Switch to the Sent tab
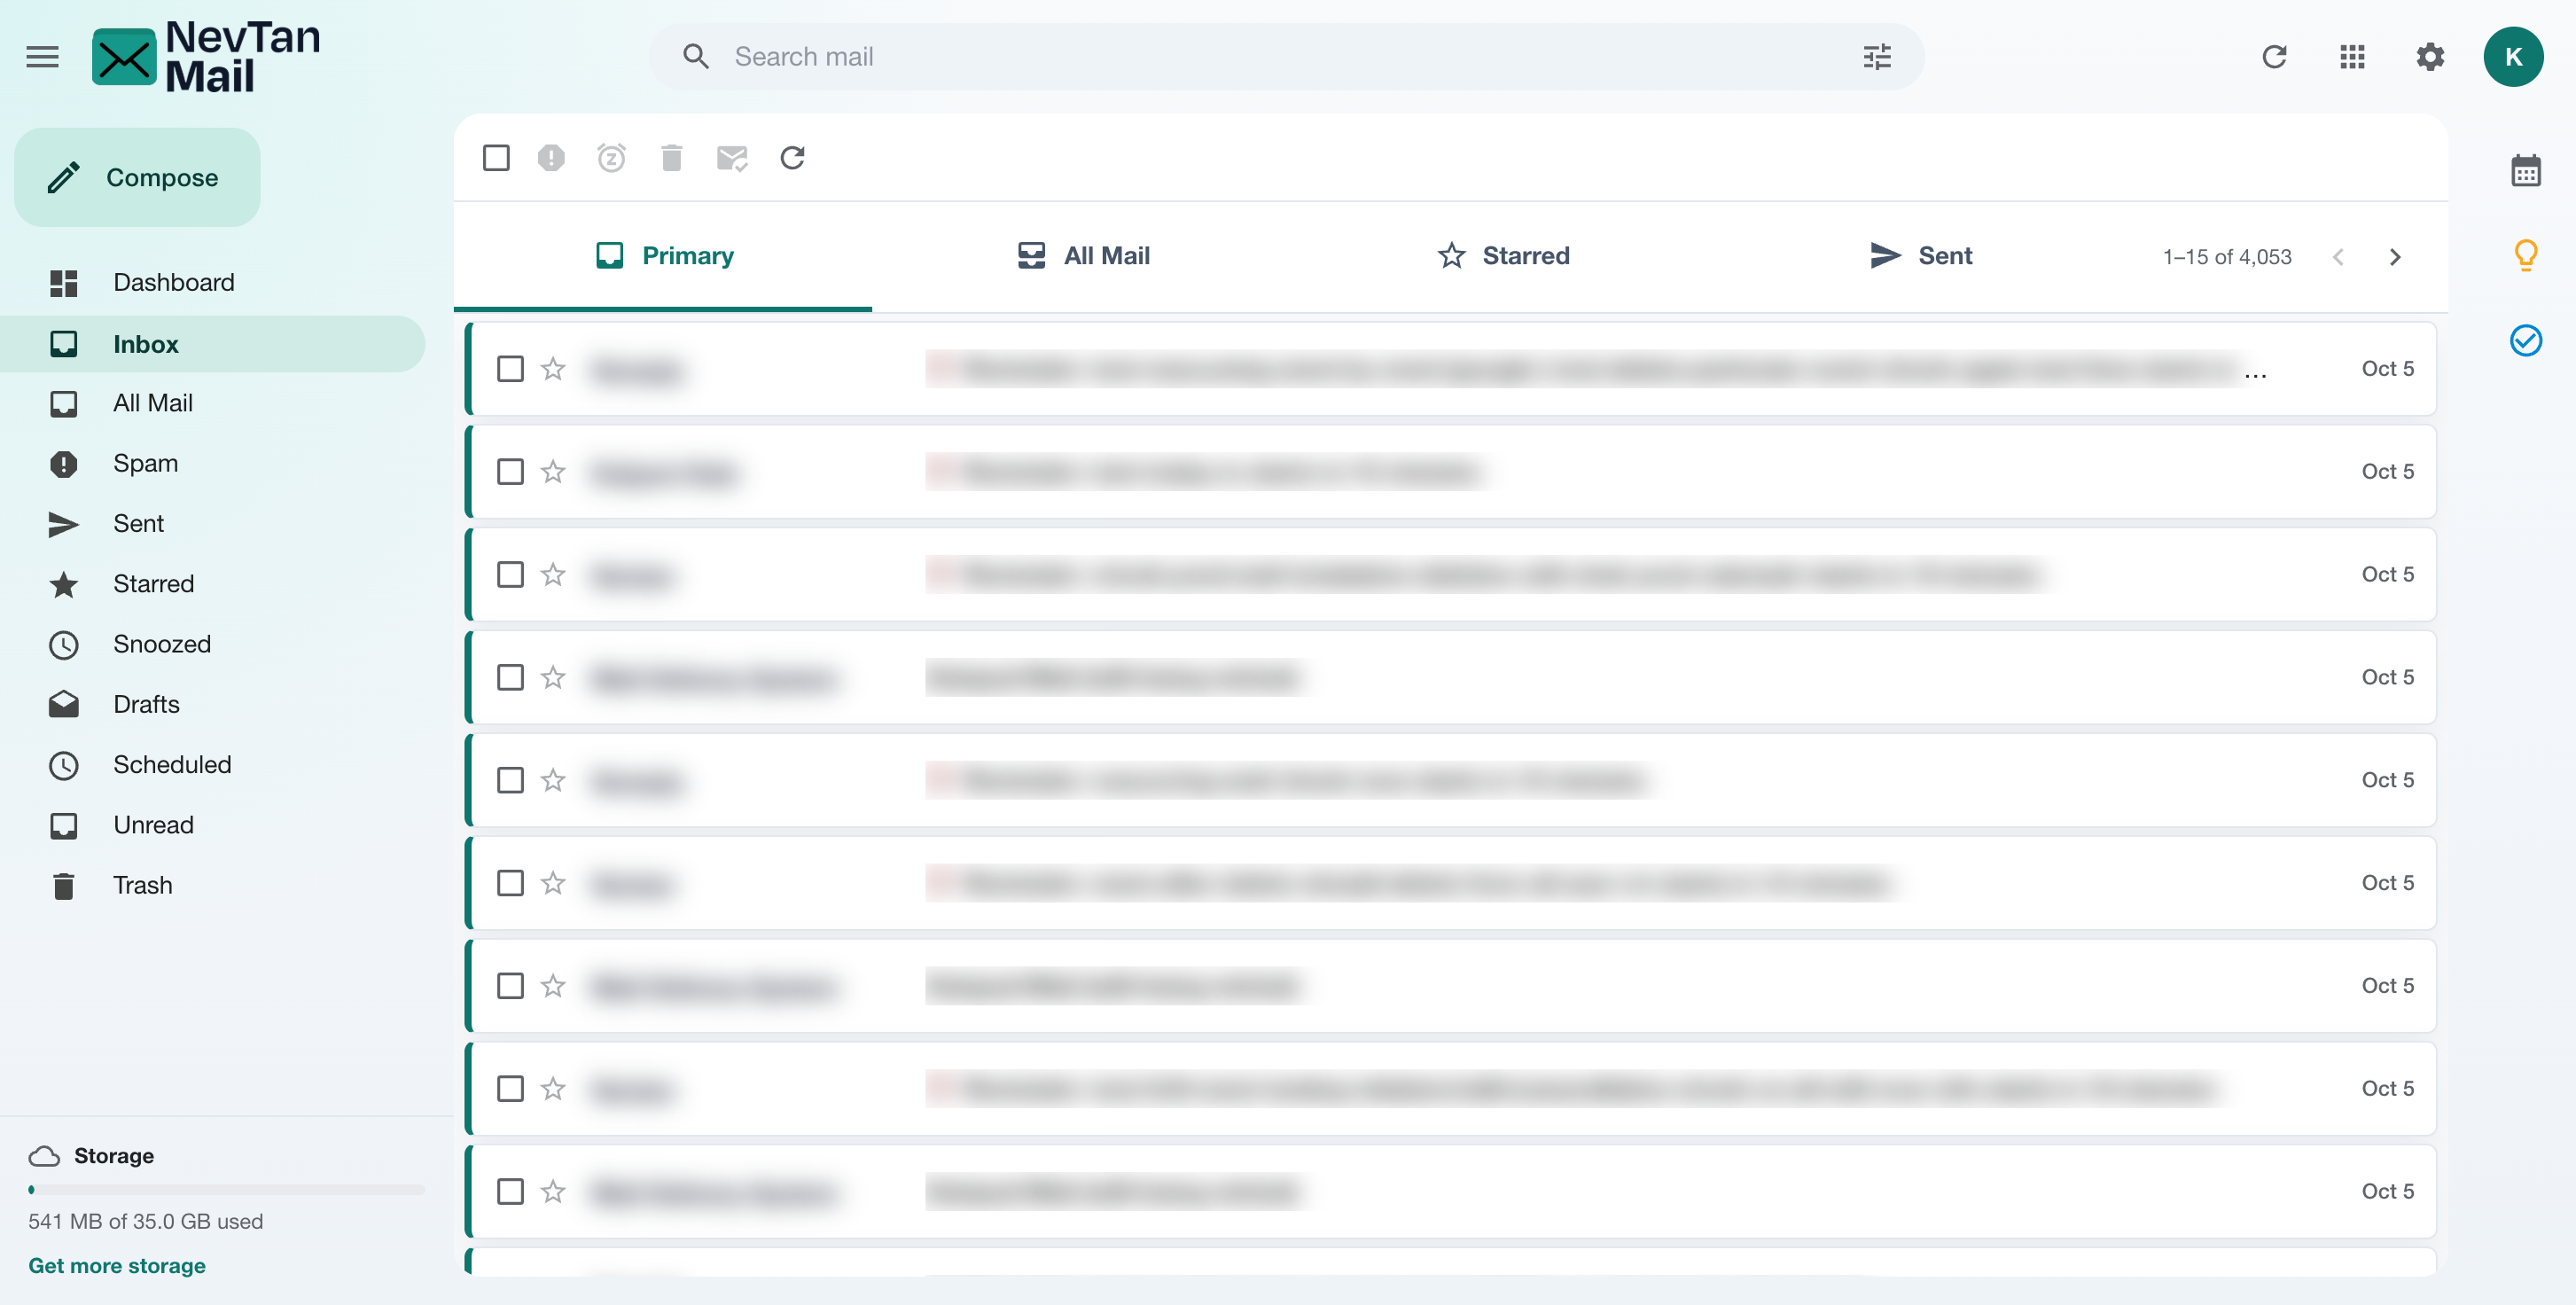Image resolution: width=2576 pixels, height=1305 pixels. (1921, 256)
